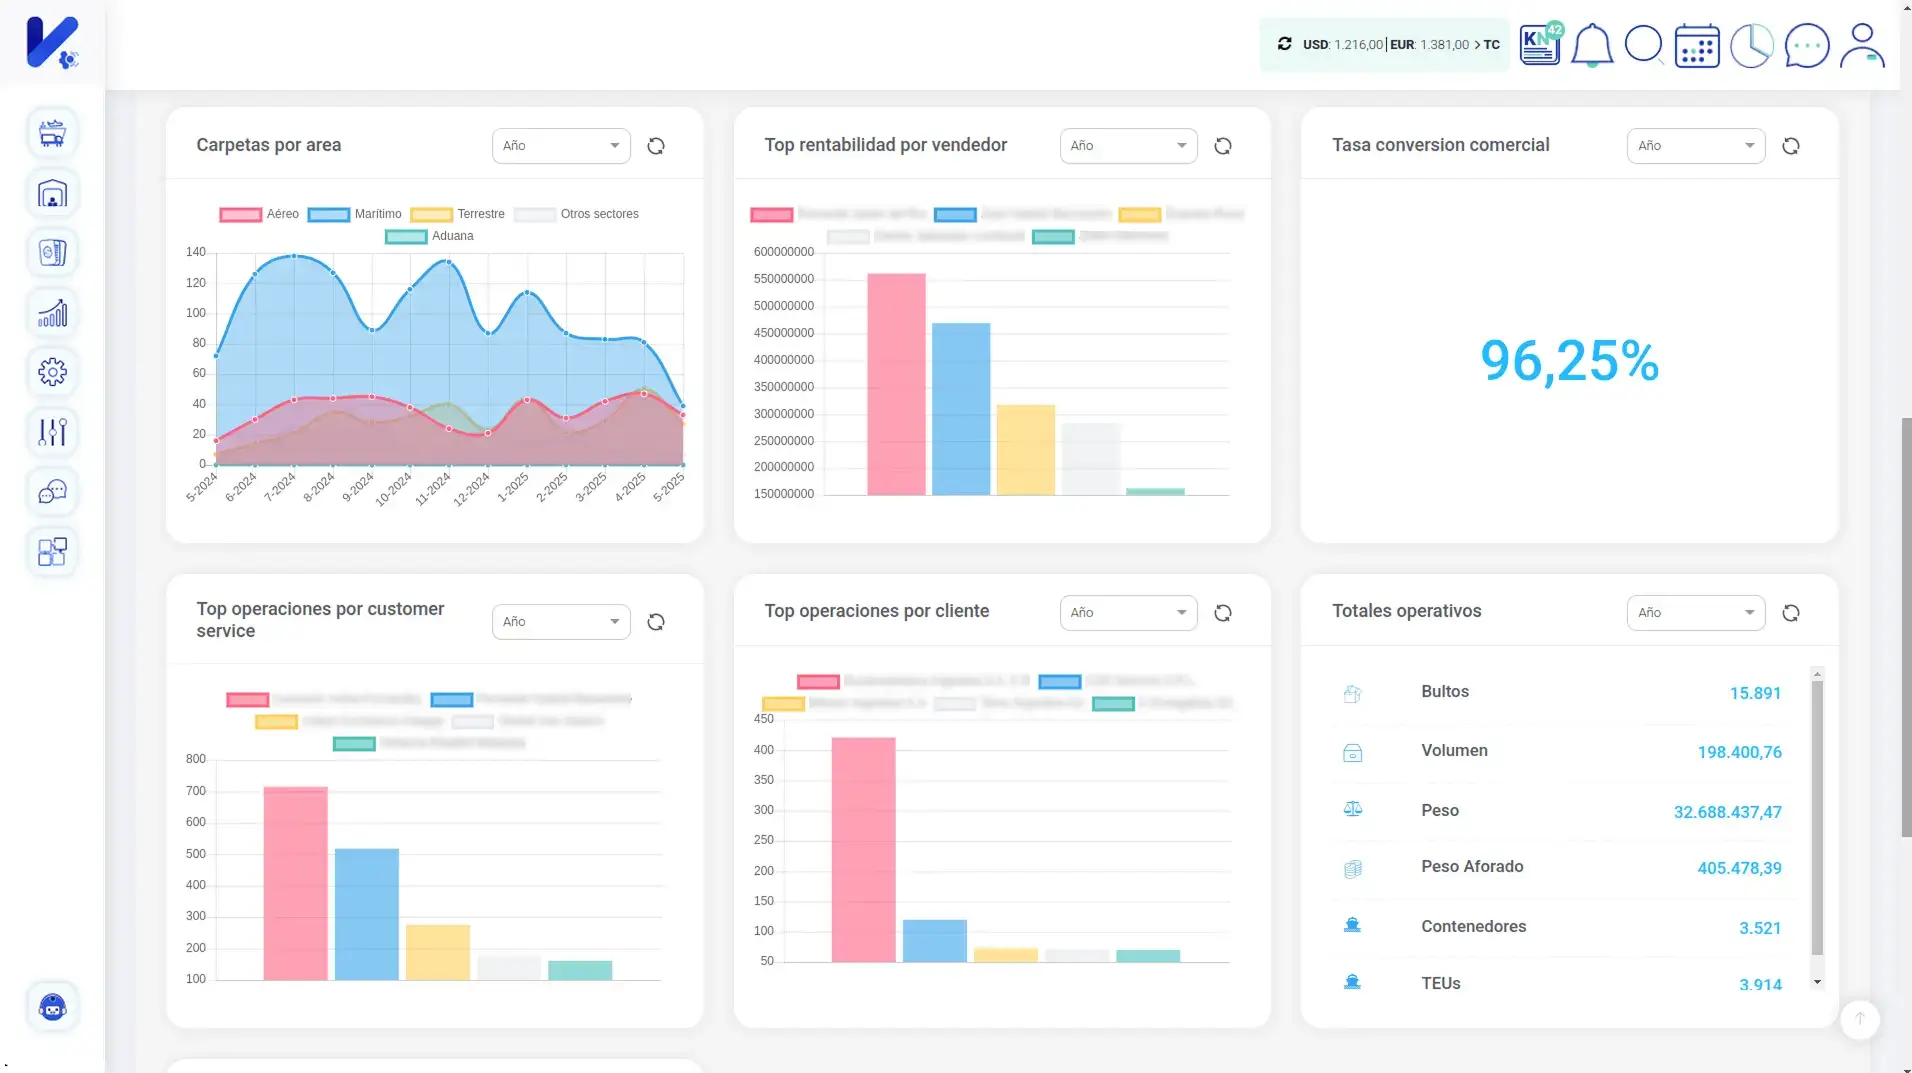Open the filters sliders icon in the sidebar
The width and height of the screenshot is (1912, 1073).
[51, 432]
